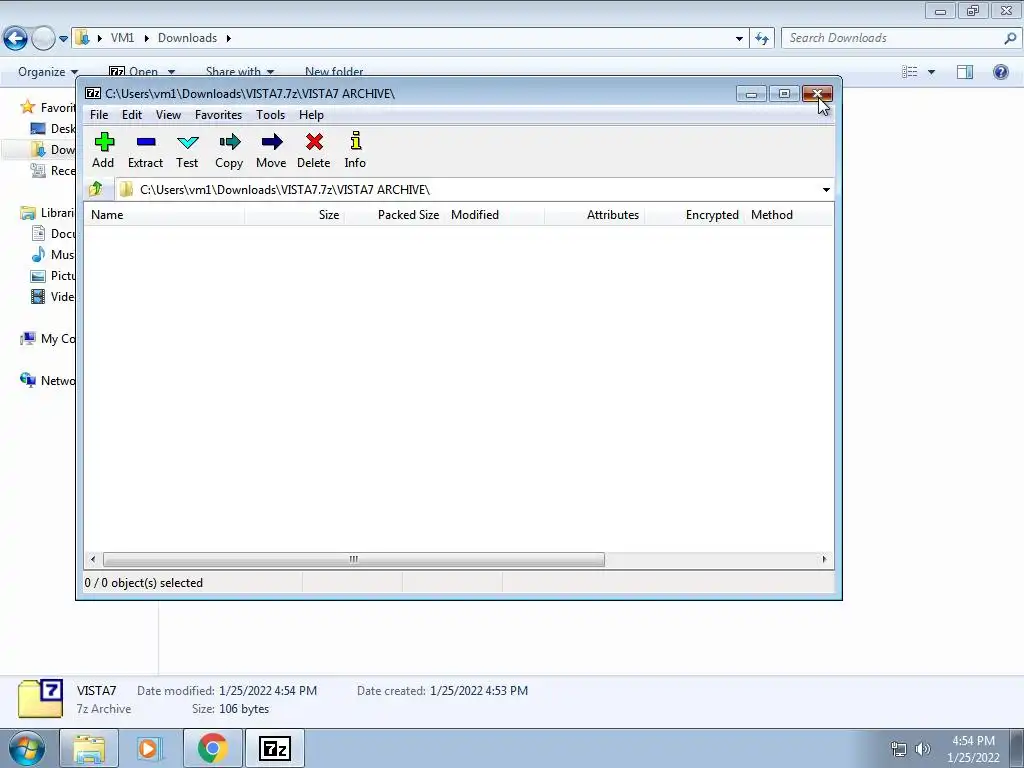This screenshot has height=768, width=1024.
Task: Click Explorer Back navigation button
Action: (15, 39)
